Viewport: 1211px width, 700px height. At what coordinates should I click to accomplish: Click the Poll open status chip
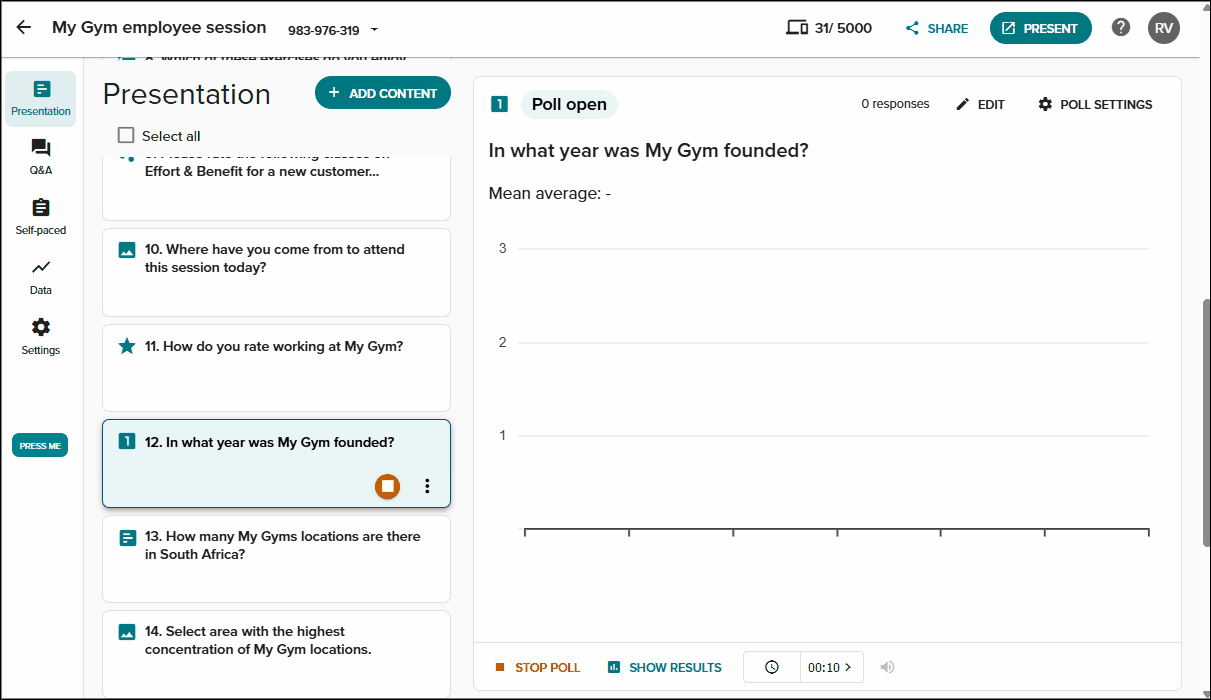click(569, 104)
